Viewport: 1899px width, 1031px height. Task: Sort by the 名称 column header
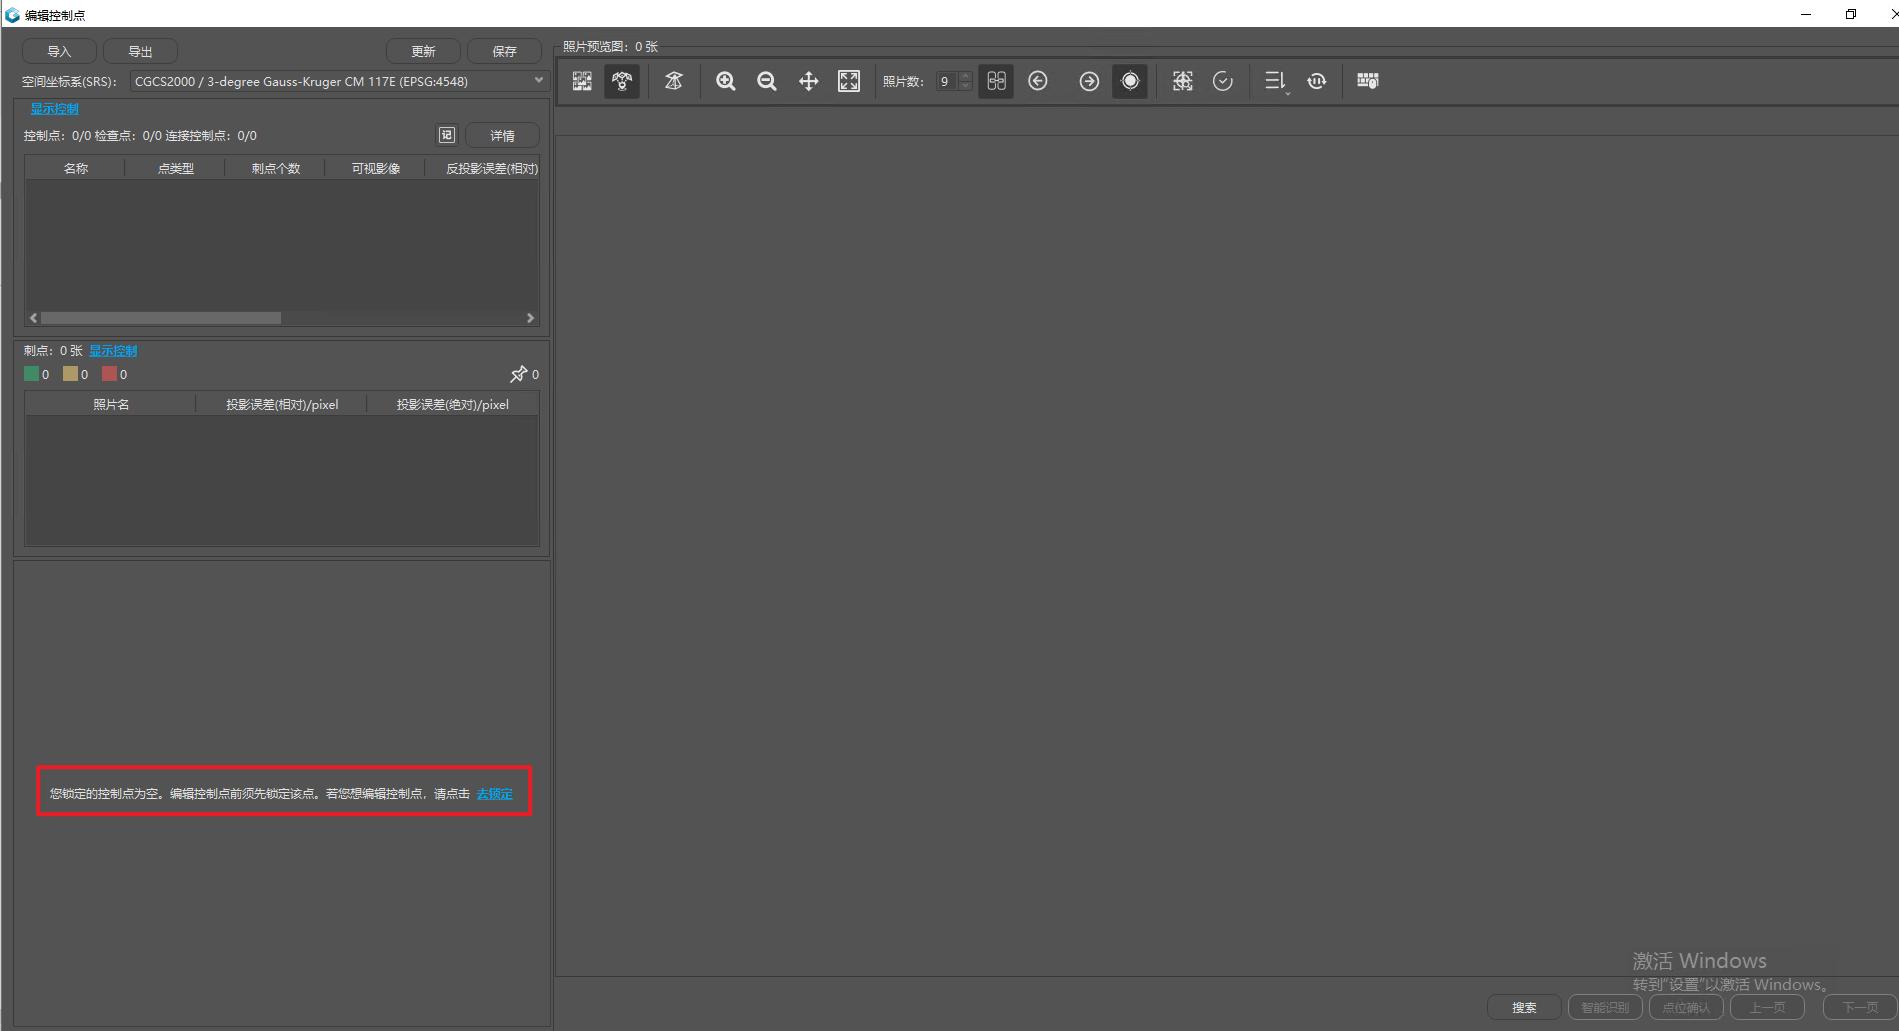pyautogui.click(x=75, y=168)
